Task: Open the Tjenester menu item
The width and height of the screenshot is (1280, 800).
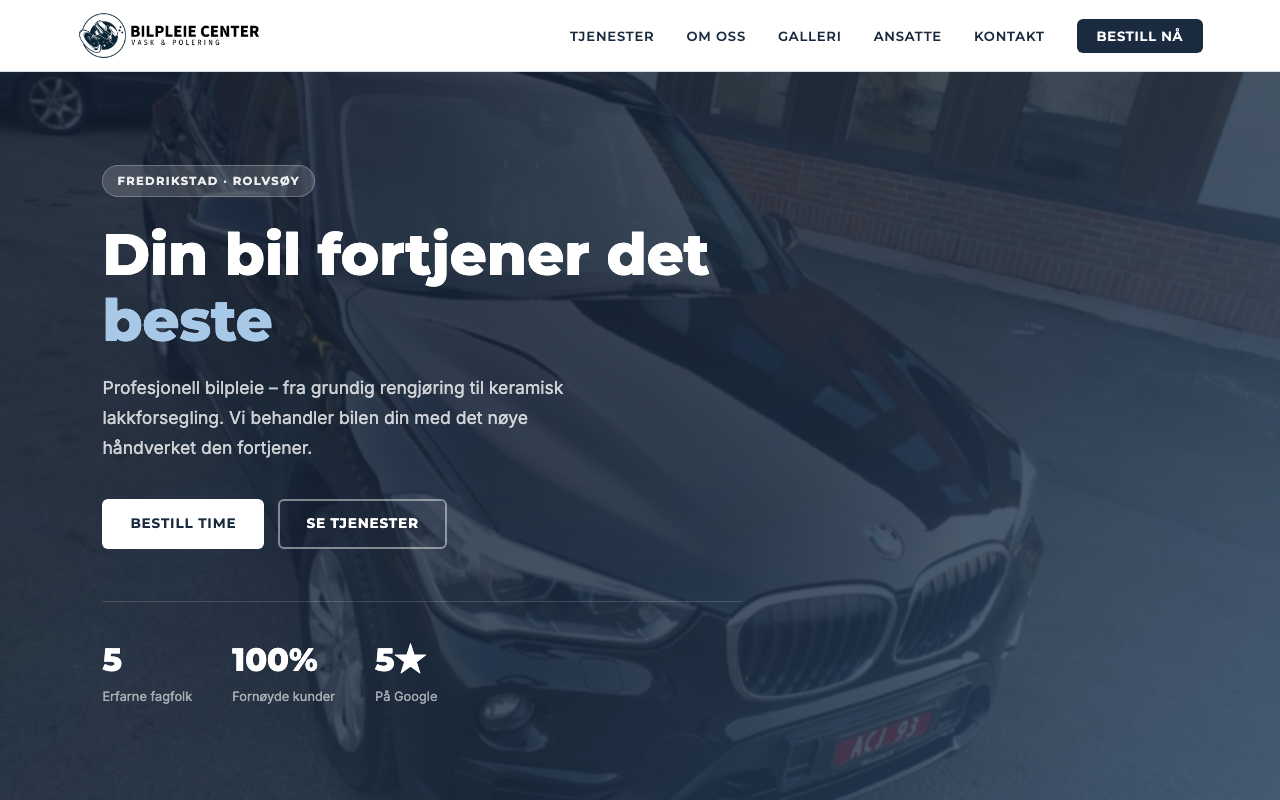Action: coord(612,36)
